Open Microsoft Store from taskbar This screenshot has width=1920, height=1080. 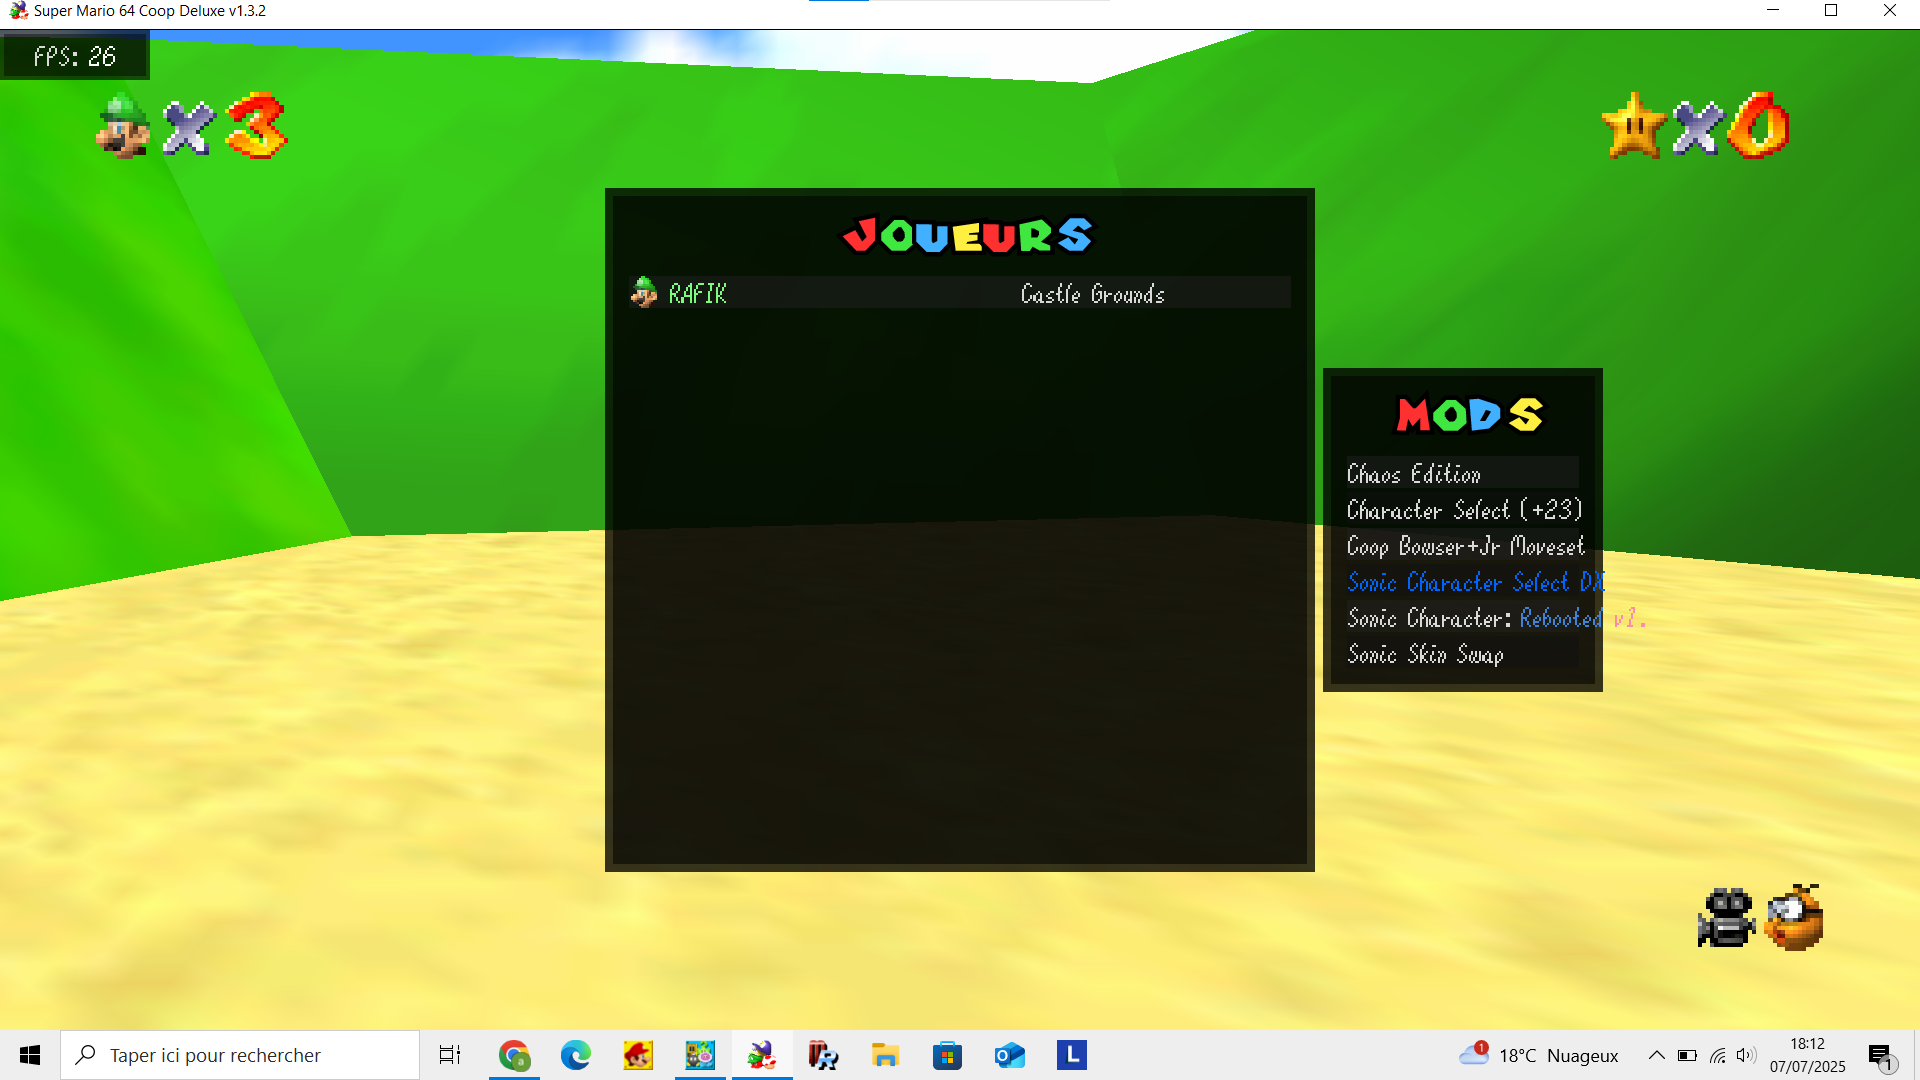947,1055
